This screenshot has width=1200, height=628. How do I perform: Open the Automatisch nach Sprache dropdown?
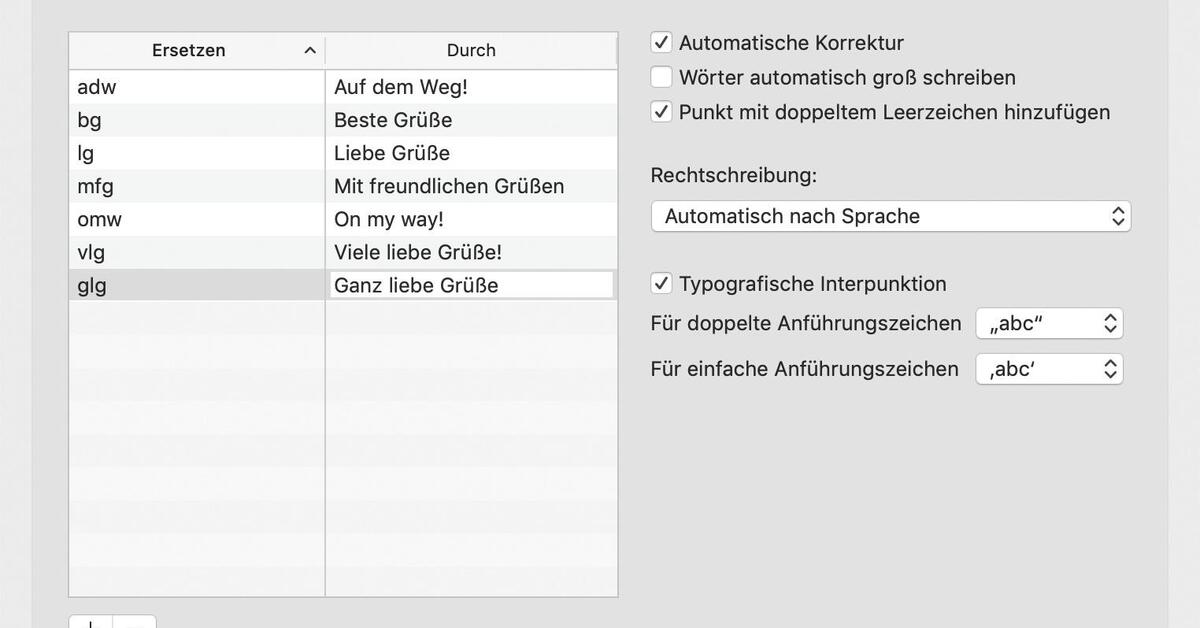click(890, 215)
